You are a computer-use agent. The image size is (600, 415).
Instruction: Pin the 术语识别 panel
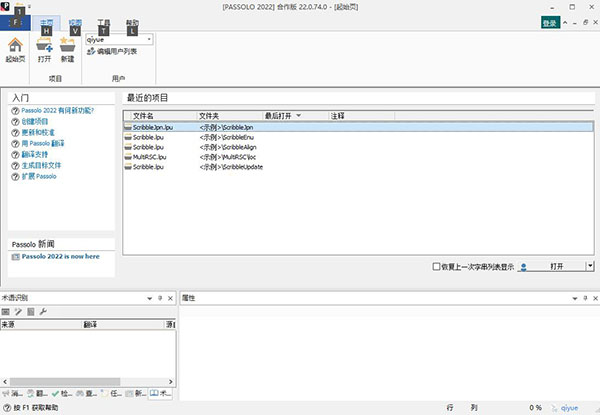coord(160,298)
